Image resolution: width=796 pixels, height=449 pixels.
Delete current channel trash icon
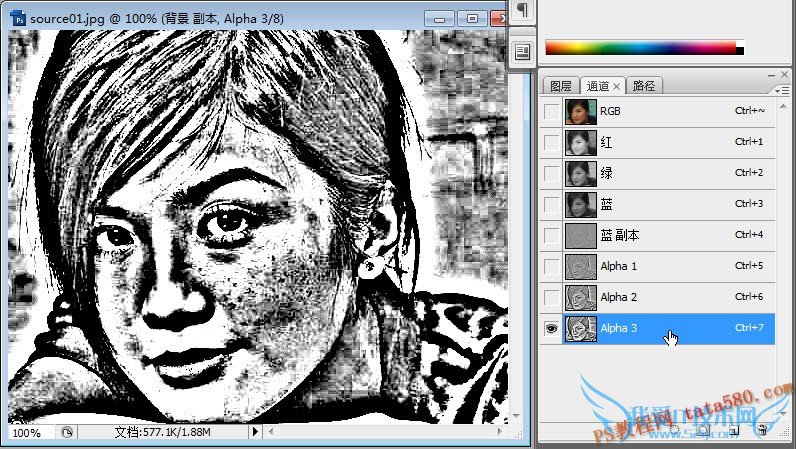pos(762,430)
